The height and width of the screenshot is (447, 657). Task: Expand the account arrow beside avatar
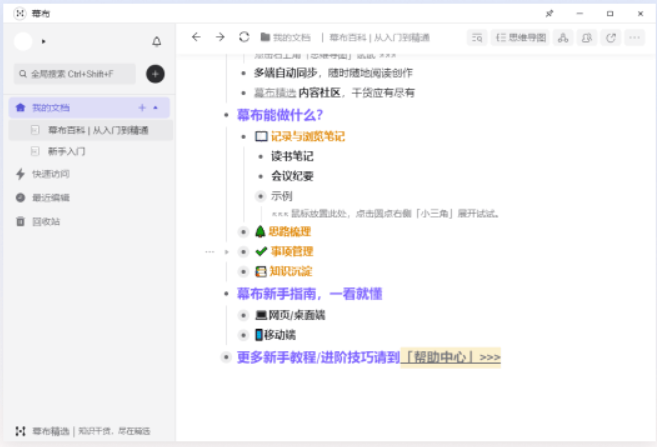pyautogui.click(x=44, y=41)
